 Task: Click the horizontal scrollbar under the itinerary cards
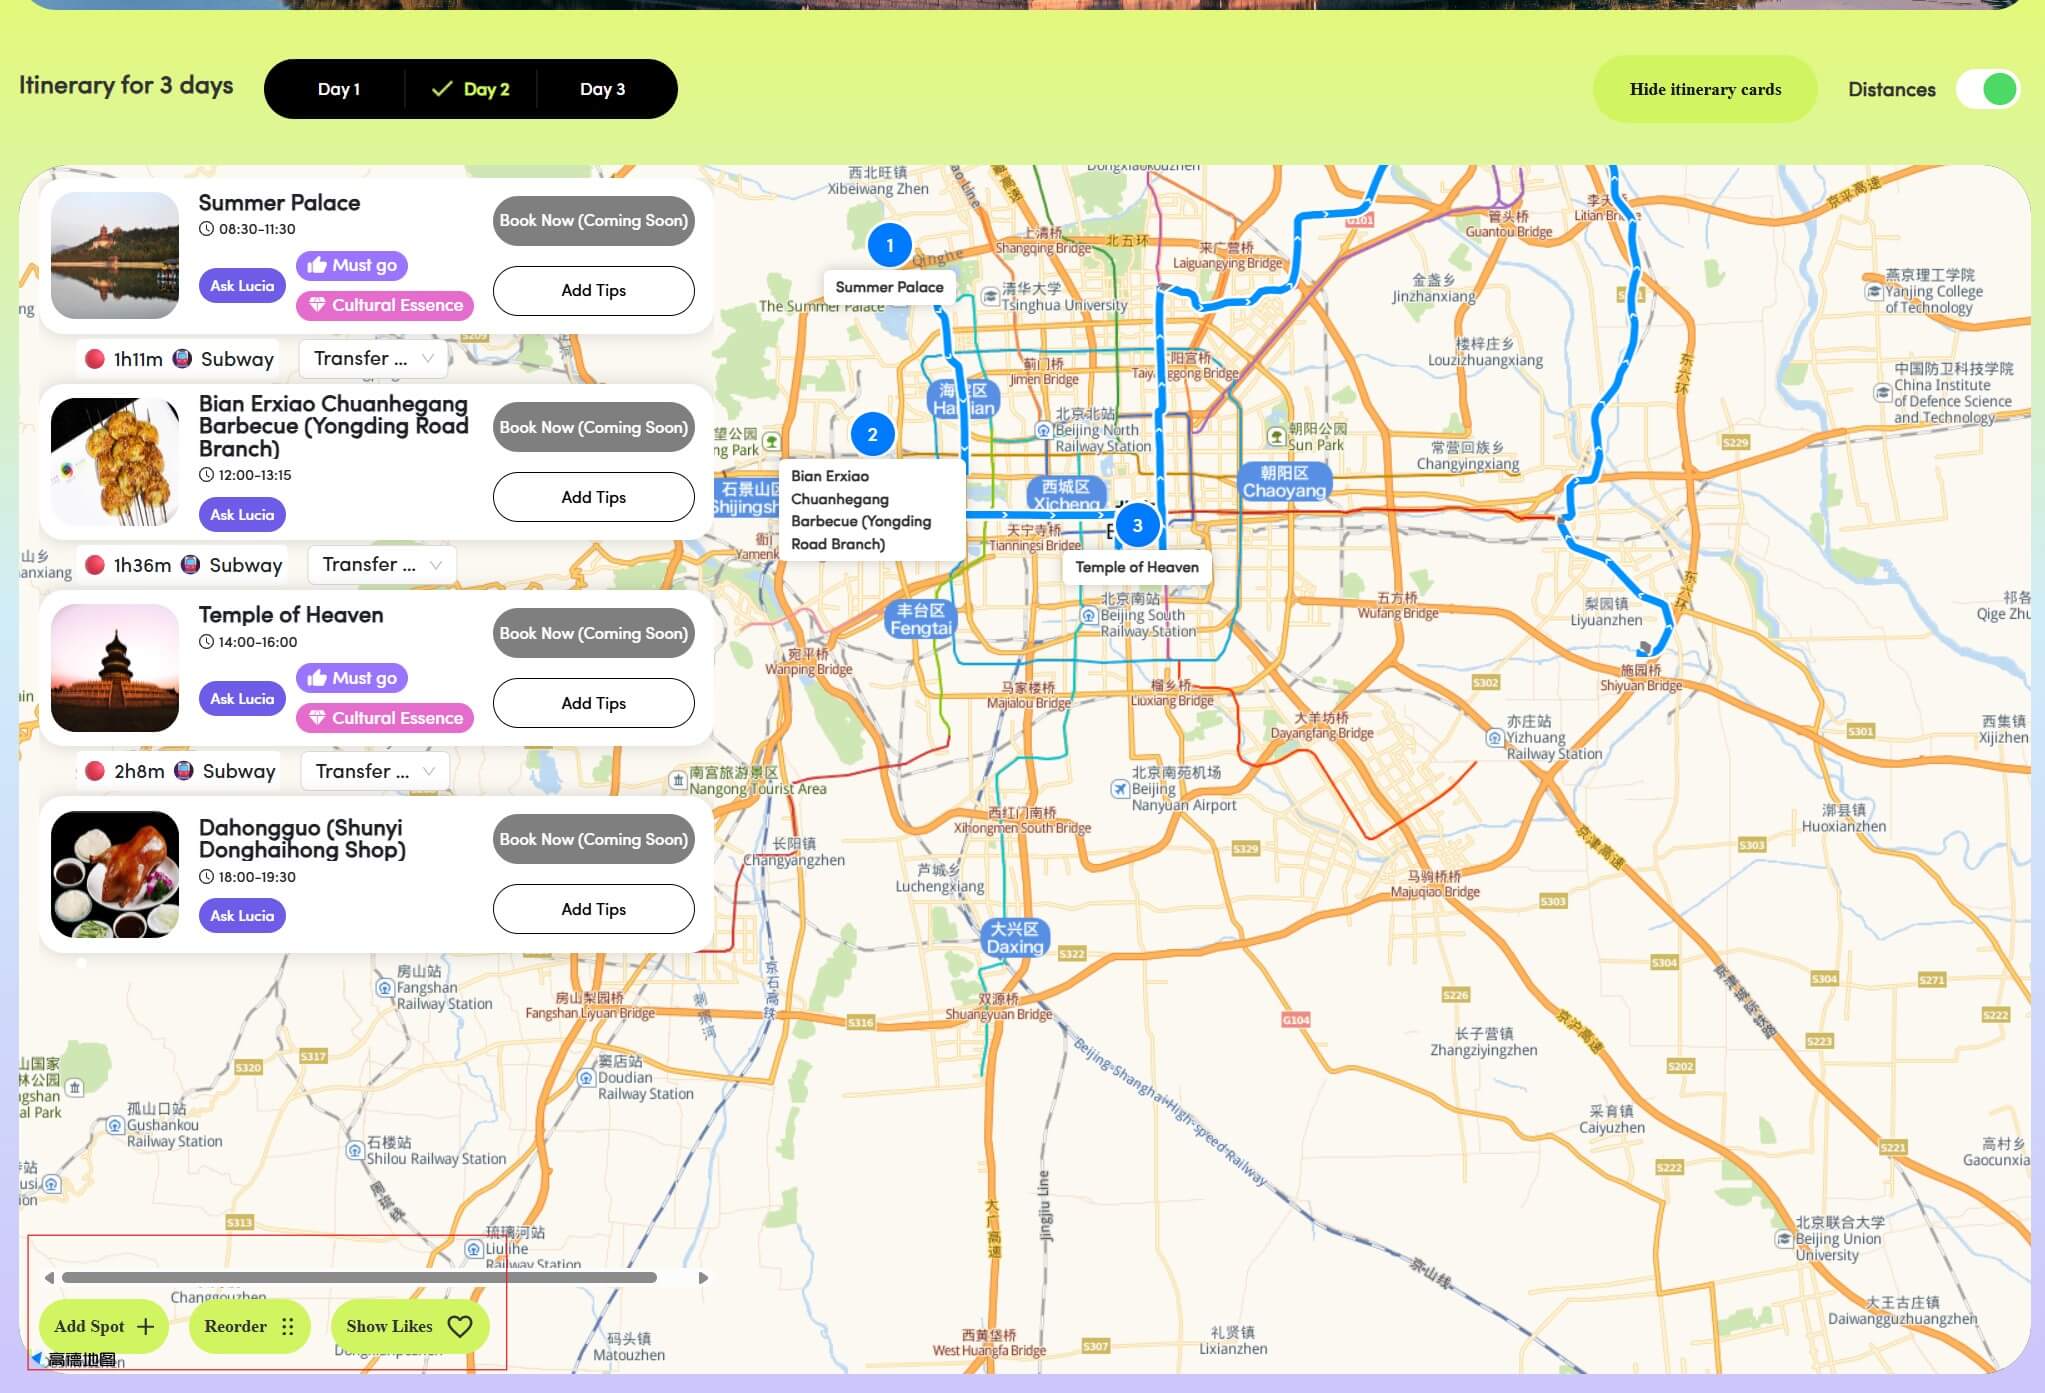[359, 1278]
